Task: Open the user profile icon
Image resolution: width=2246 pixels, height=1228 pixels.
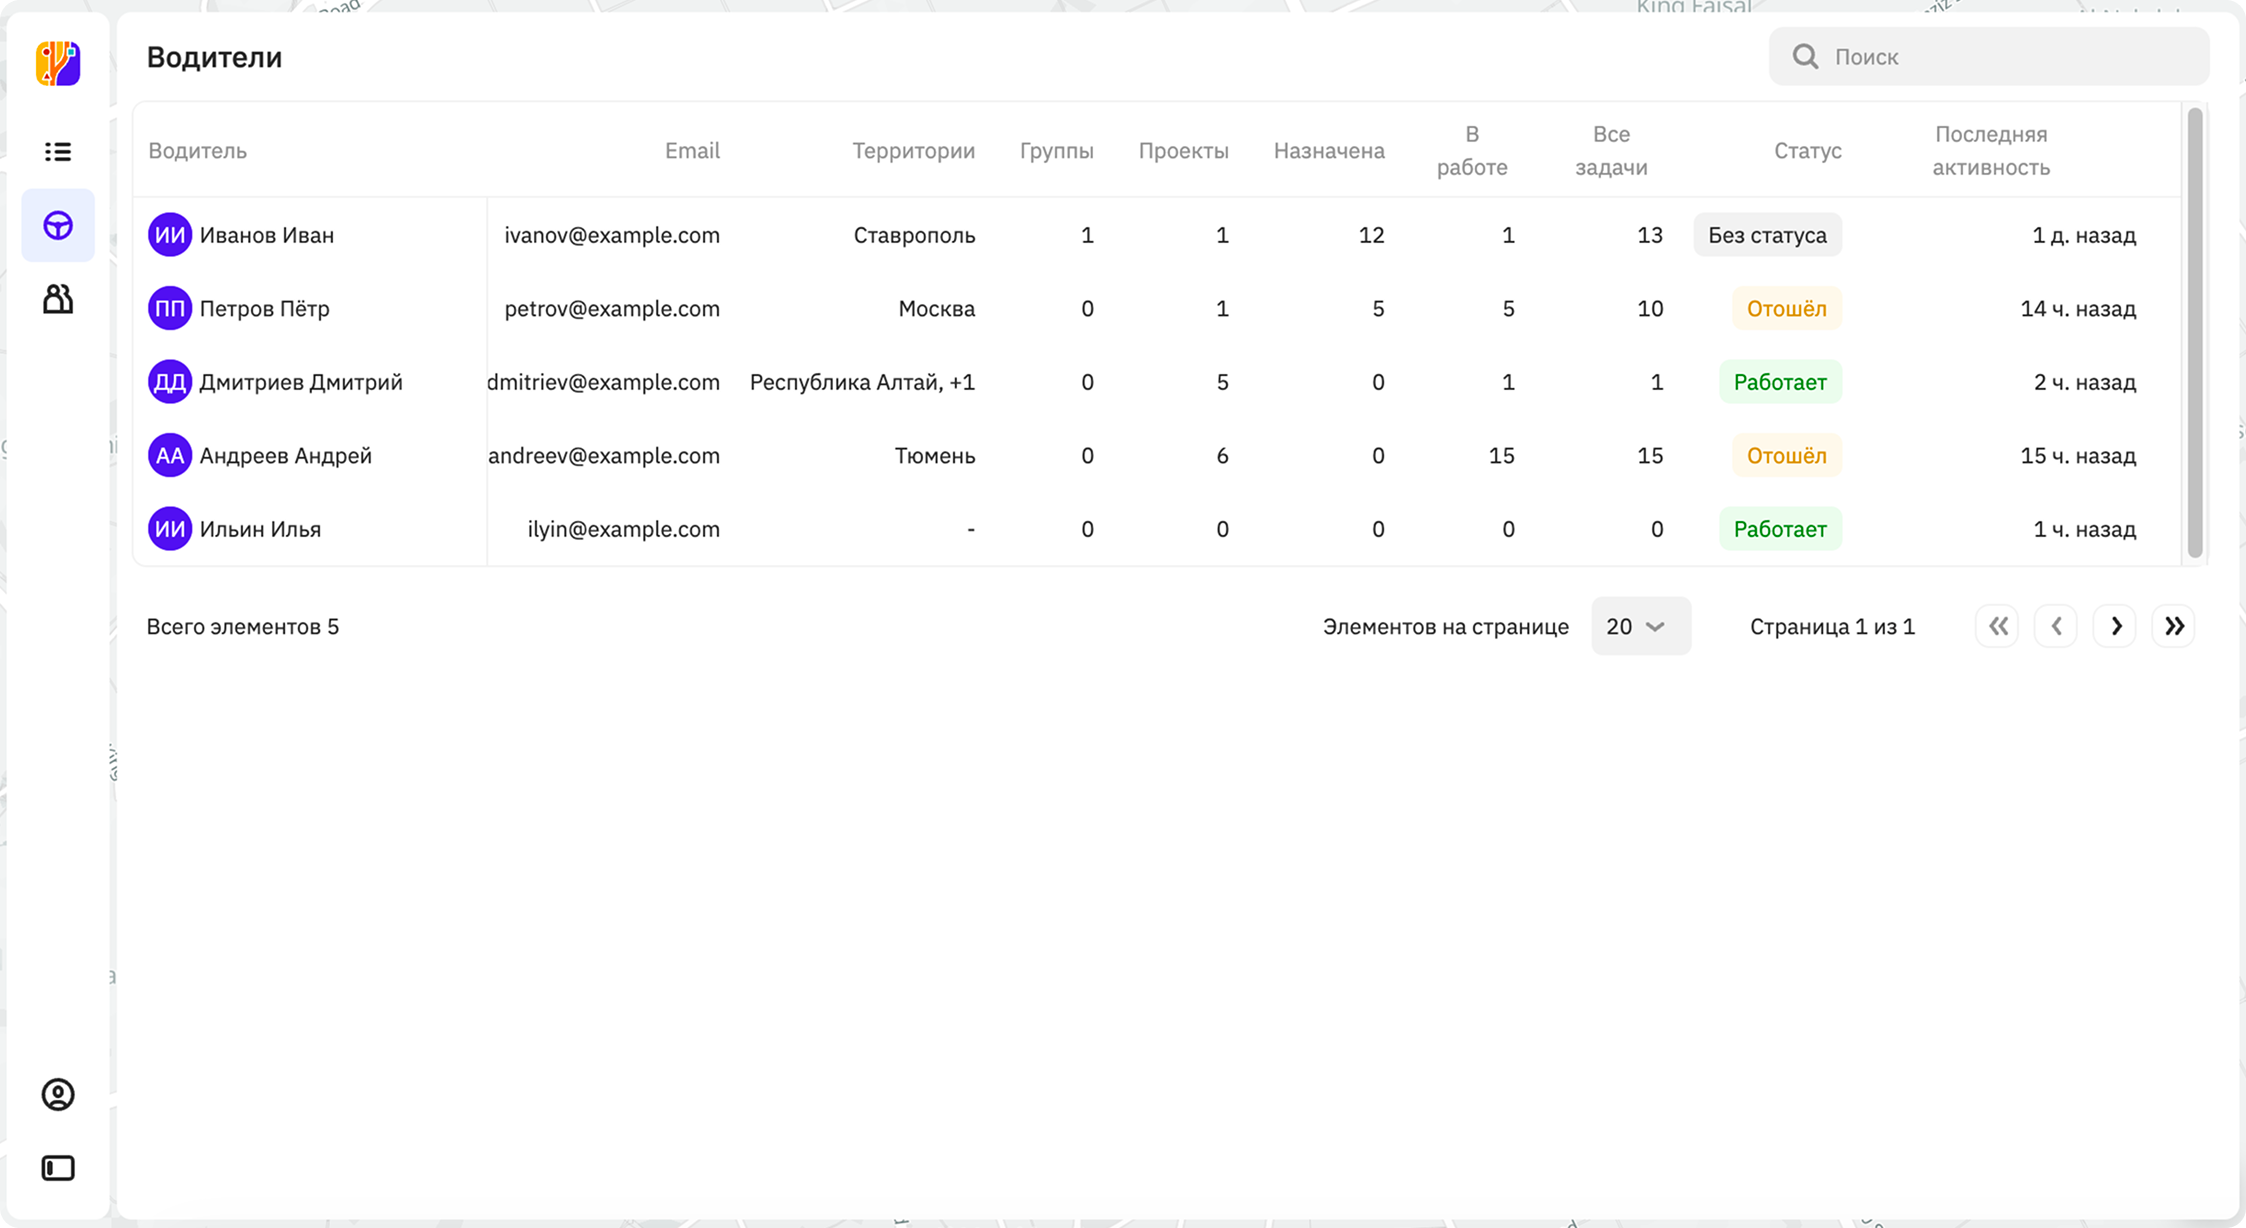Action: click(58, 1094)
